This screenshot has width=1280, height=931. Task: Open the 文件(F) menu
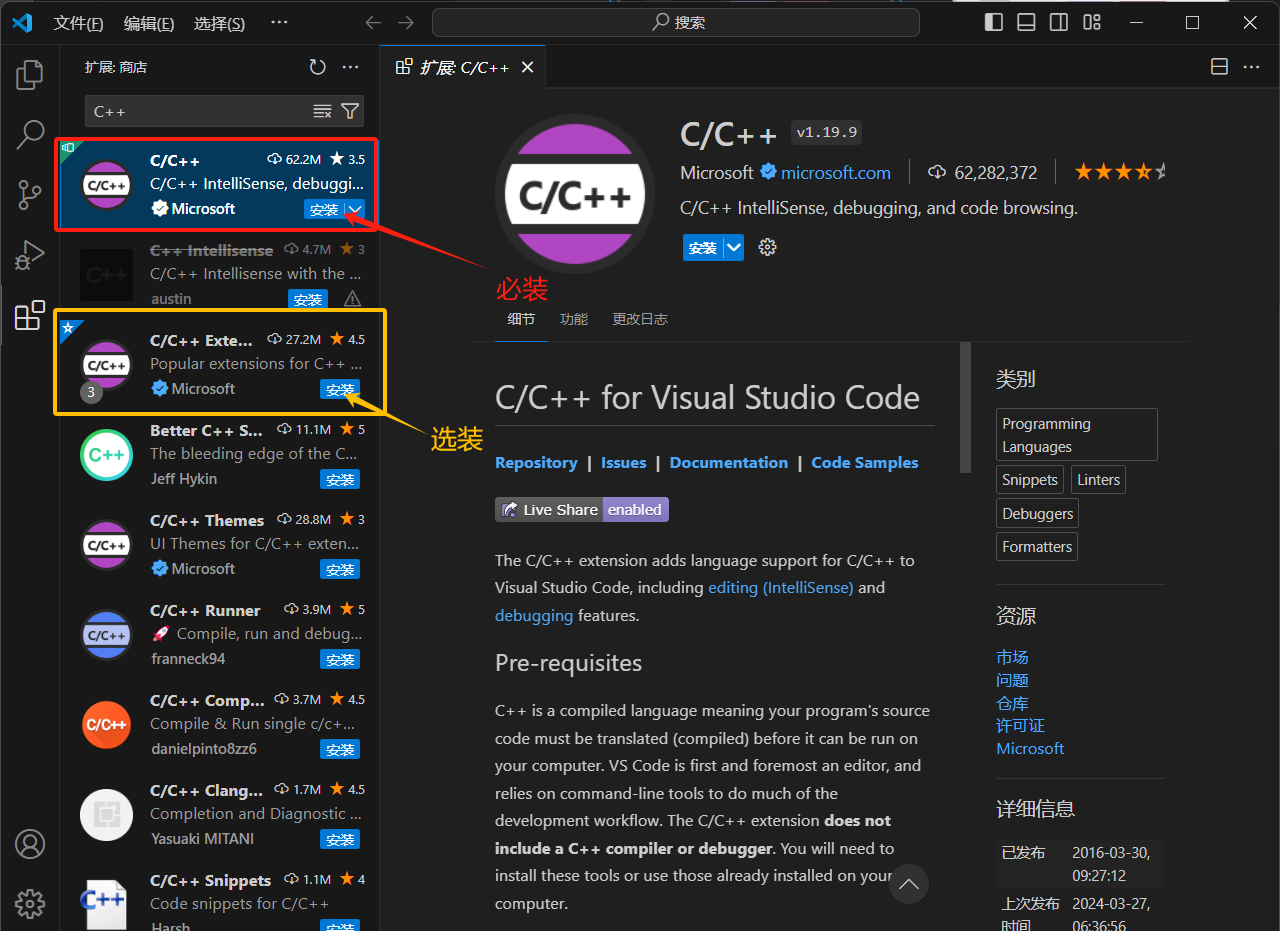pyautogui.click(x=78, y=23)
